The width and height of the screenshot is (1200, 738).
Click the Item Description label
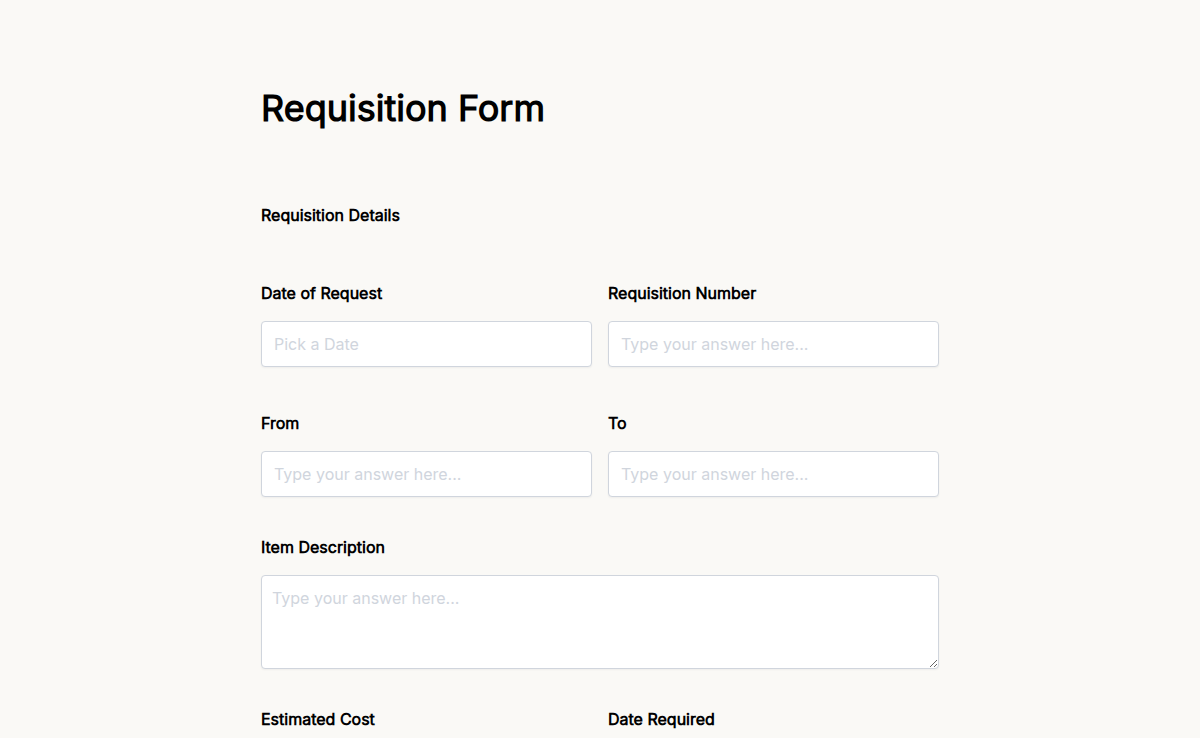tap(322, 547)
